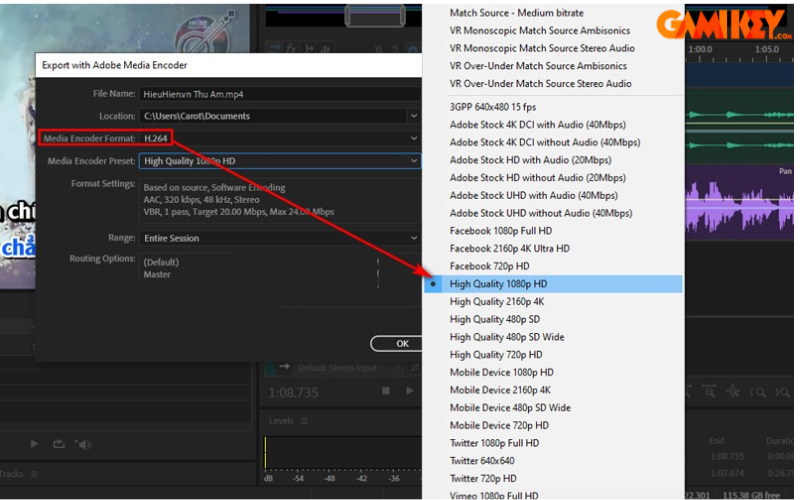Image resolution: width=800 pixels, height=500 pixels.
Task: Click the zoom in at in-point icon
Action: click(x=757, y=392)
